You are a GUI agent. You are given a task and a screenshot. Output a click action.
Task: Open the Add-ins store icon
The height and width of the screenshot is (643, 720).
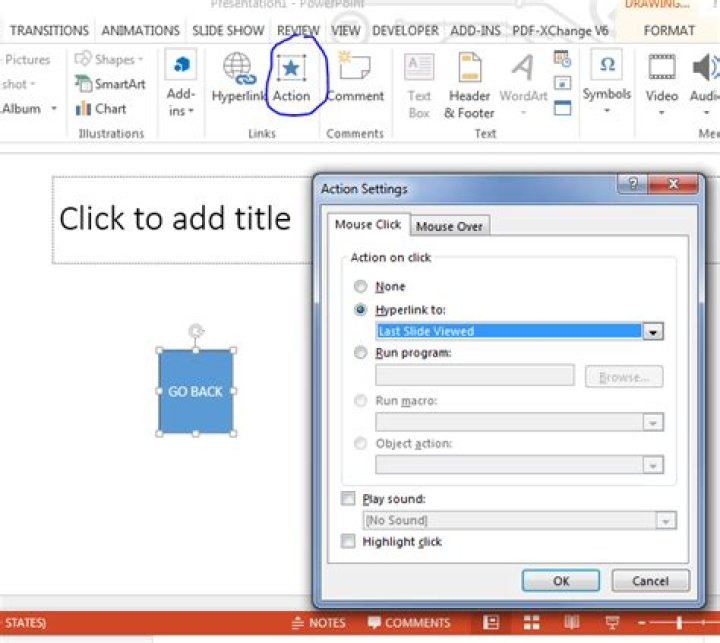coord(181,64)
